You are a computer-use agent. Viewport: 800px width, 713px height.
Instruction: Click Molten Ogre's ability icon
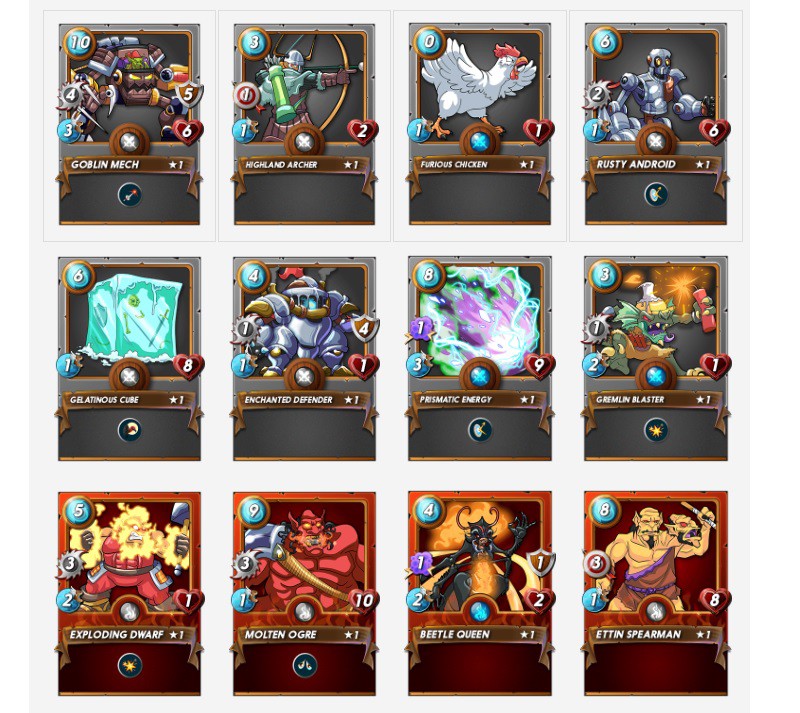305,665
